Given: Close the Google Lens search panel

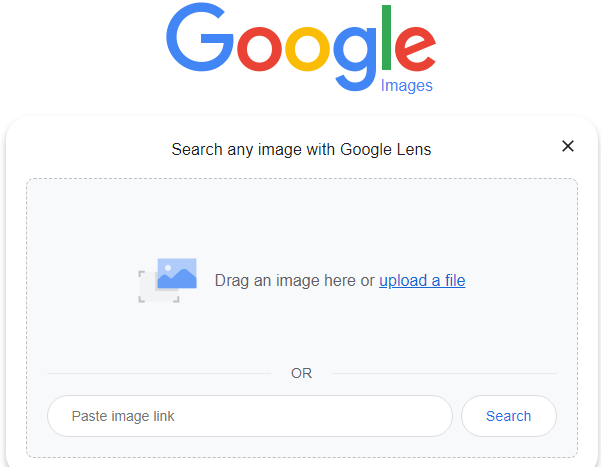Looking at the screenshot, I should [568, 146].
